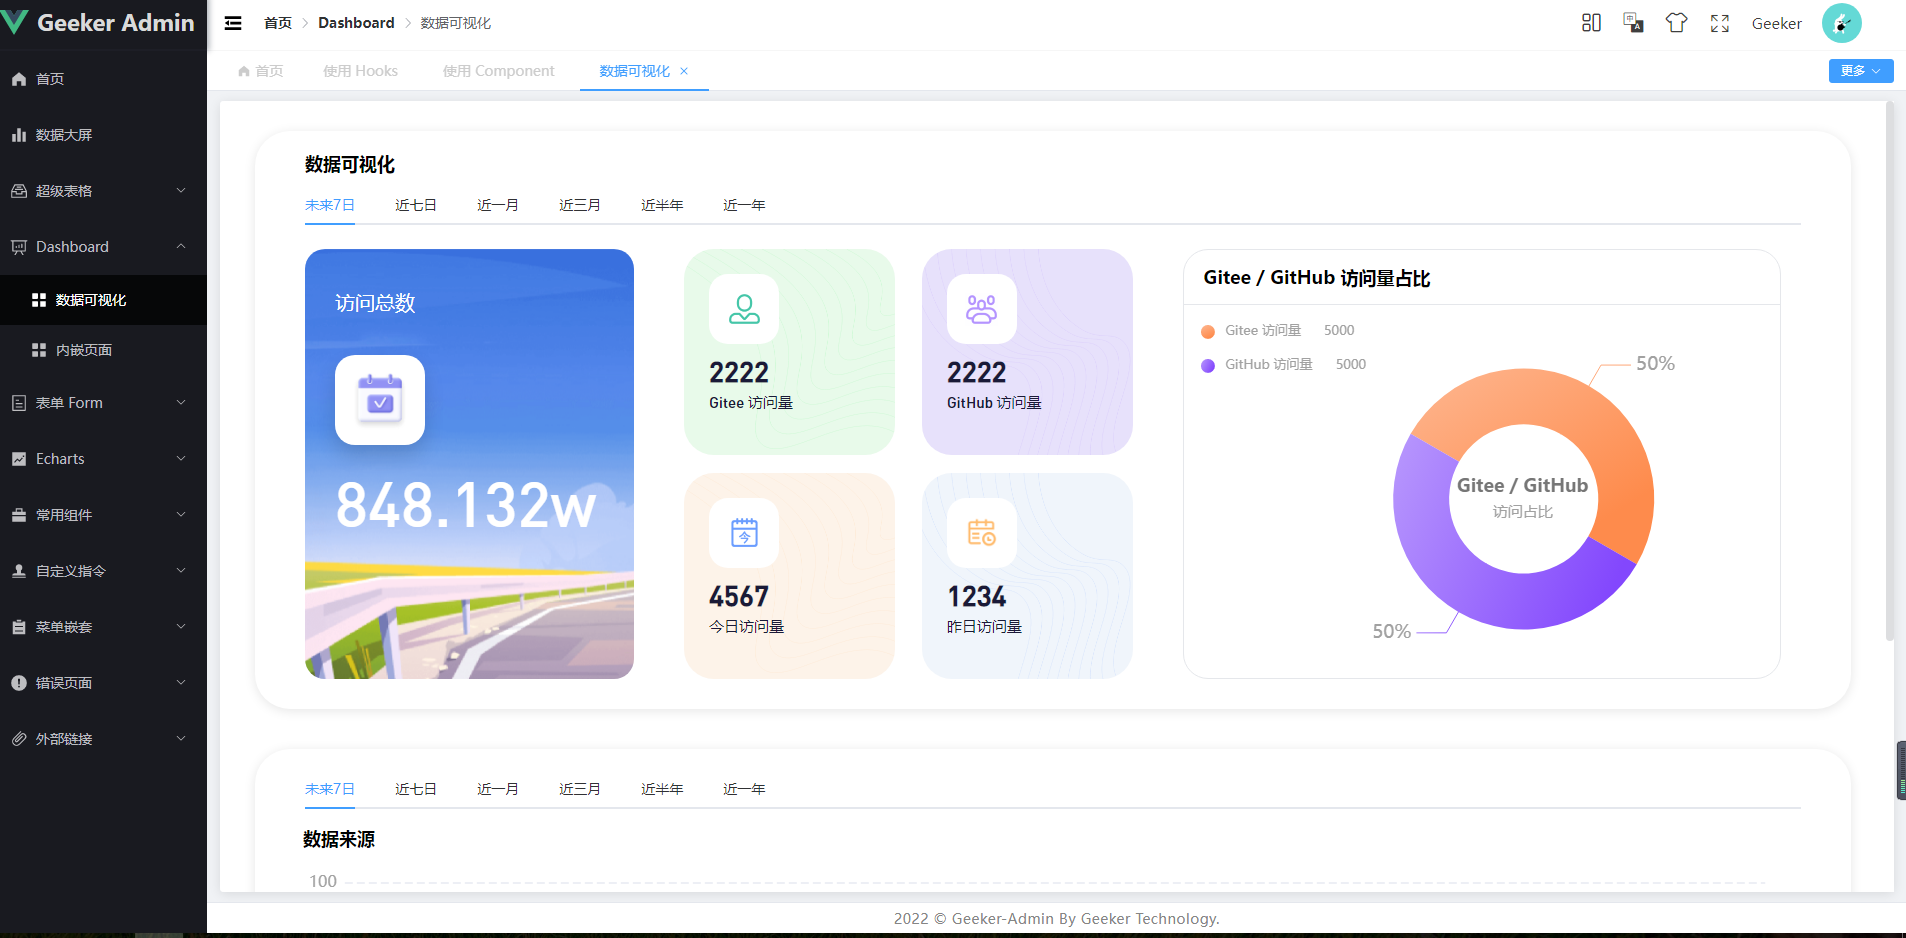The width and height of the screenshot is (1906, 938).
Task: Open the 更多 dropdown button
Action: [1860, 71]
